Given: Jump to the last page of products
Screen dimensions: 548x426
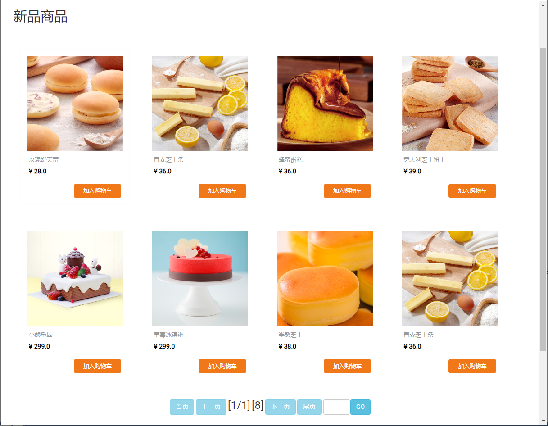Looking at the screenshot, I should pos(309,407).
